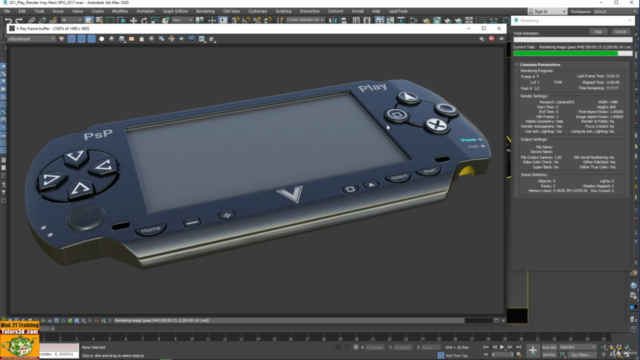The height and width of the screenshot is (360, 640).
Task: Open the Modifiers menu
Action: tap(120, 11)
